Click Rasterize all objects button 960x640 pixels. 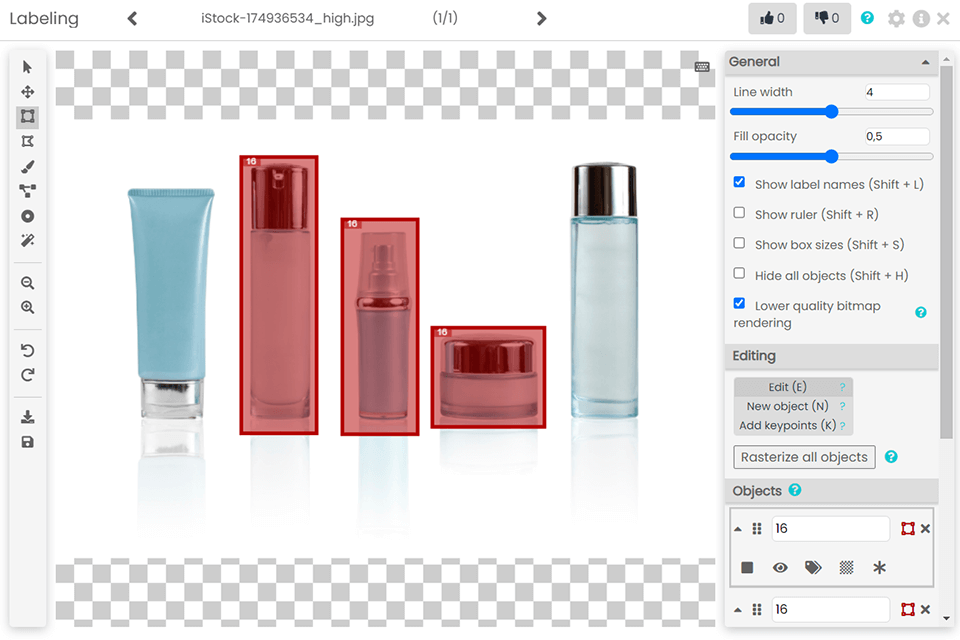point(804,457)
